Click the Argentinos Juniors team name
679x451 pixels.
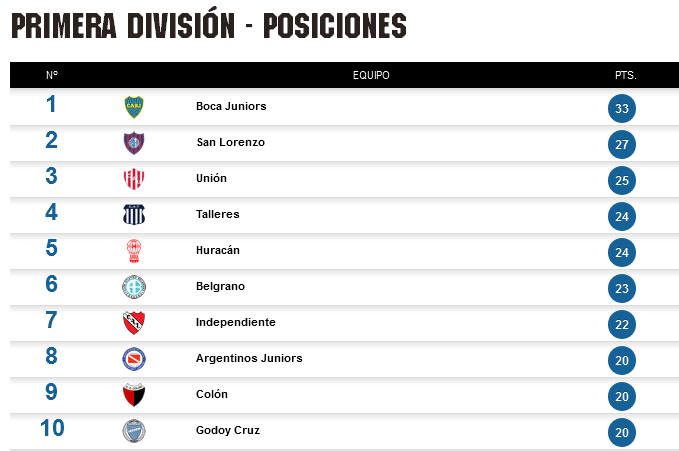coord(249,358)
